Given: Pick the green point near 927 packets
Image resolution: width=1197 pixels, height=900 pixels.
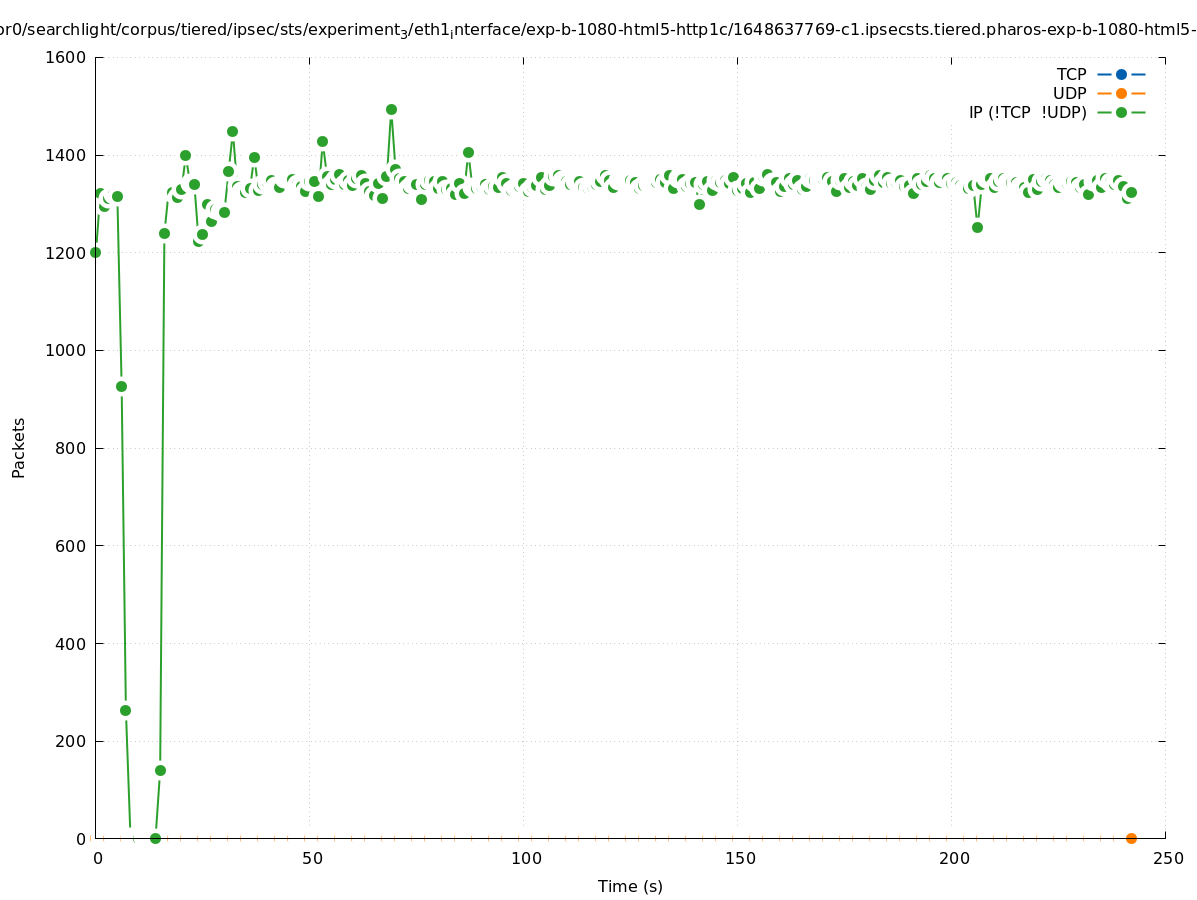Looking at the screenshot, I should (121, 386).
